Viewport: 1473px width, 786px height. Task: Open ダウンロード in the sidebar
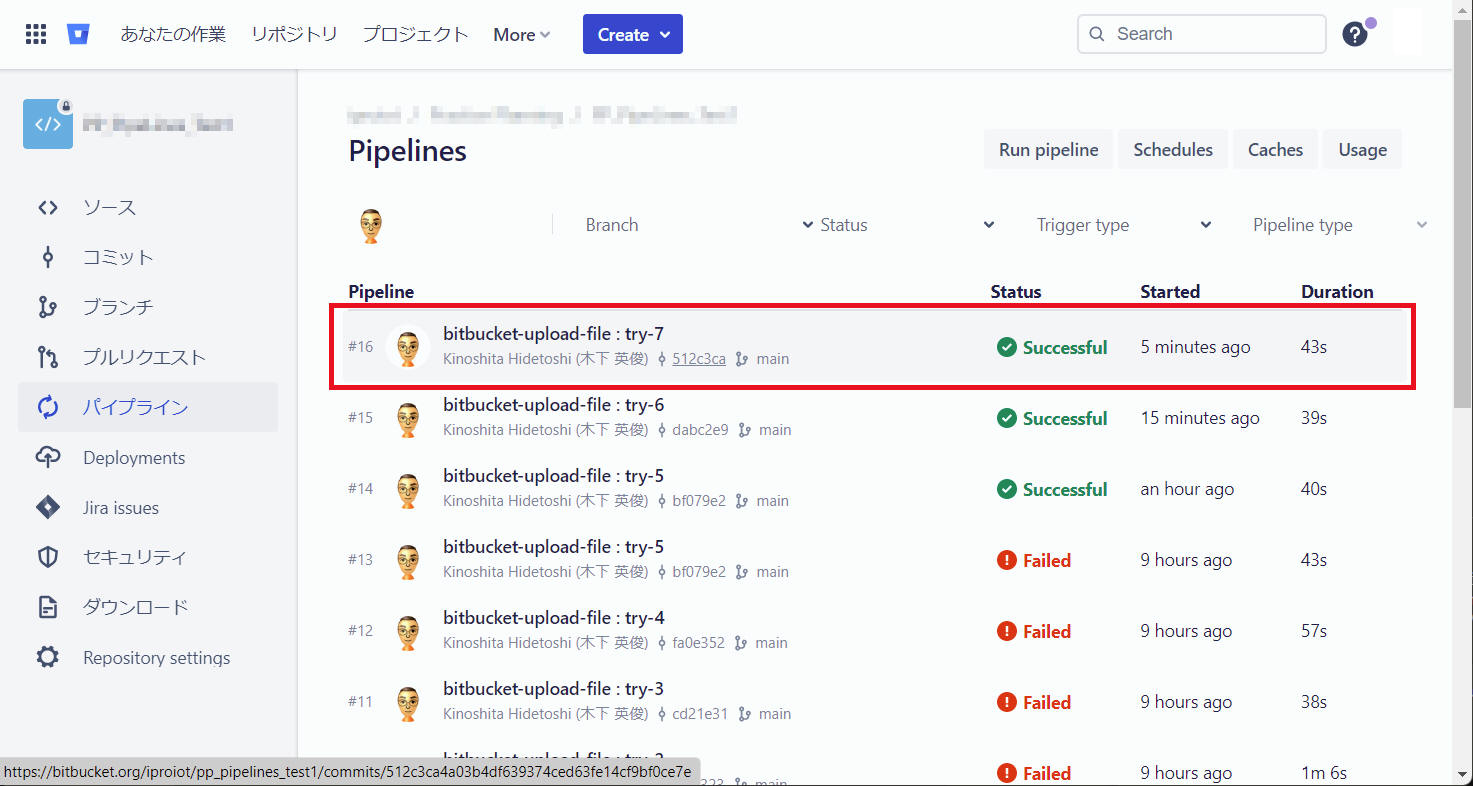click(x=148, y=607)
